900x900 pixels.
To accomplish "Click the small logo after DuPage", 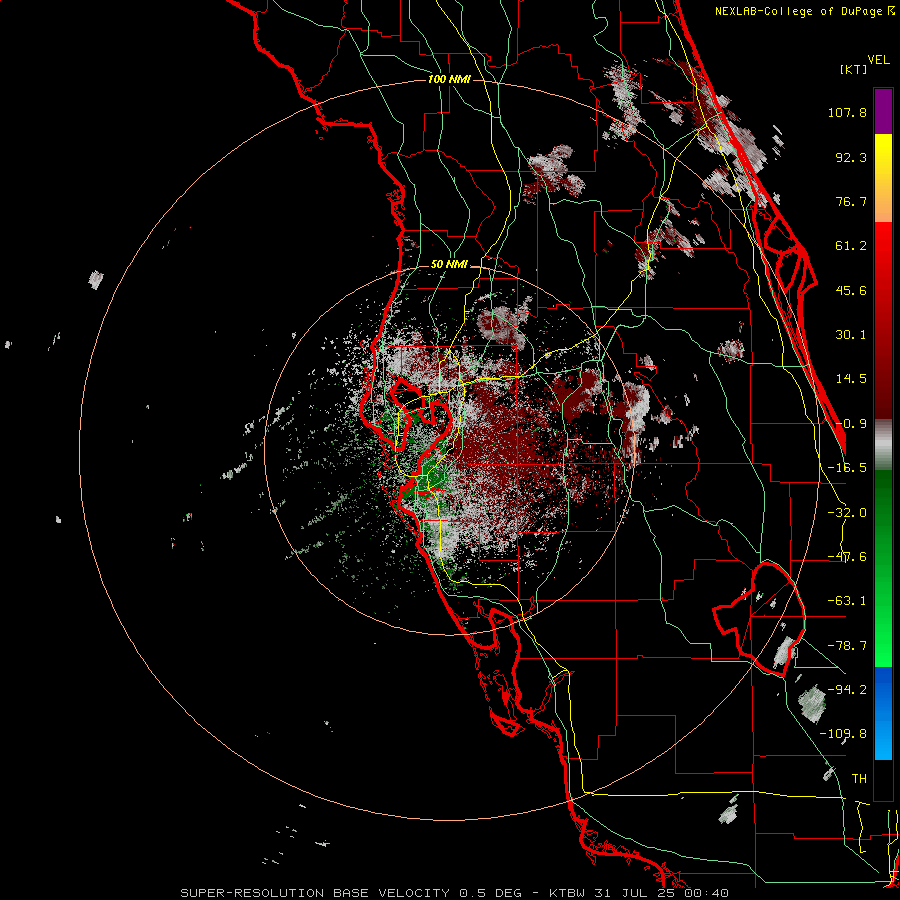I will tap(891, 10).
